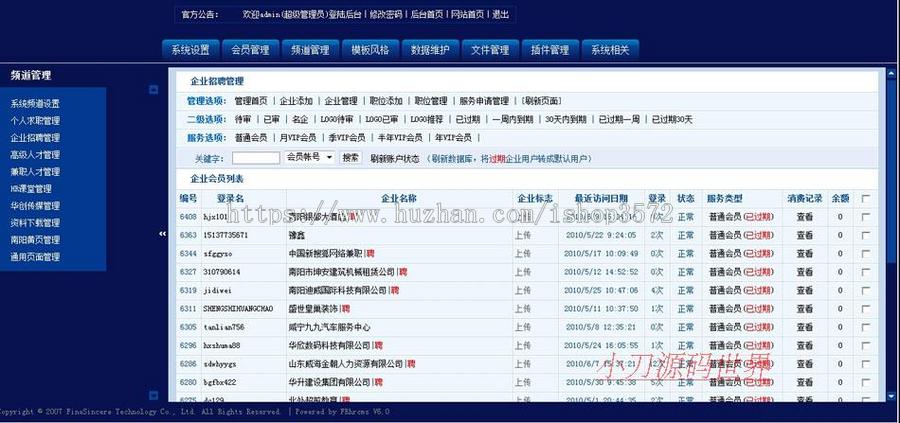The width and height of the screenshot is (900, 423).
Task: Filter by 名企 secondary option
Action: (300, 120)
